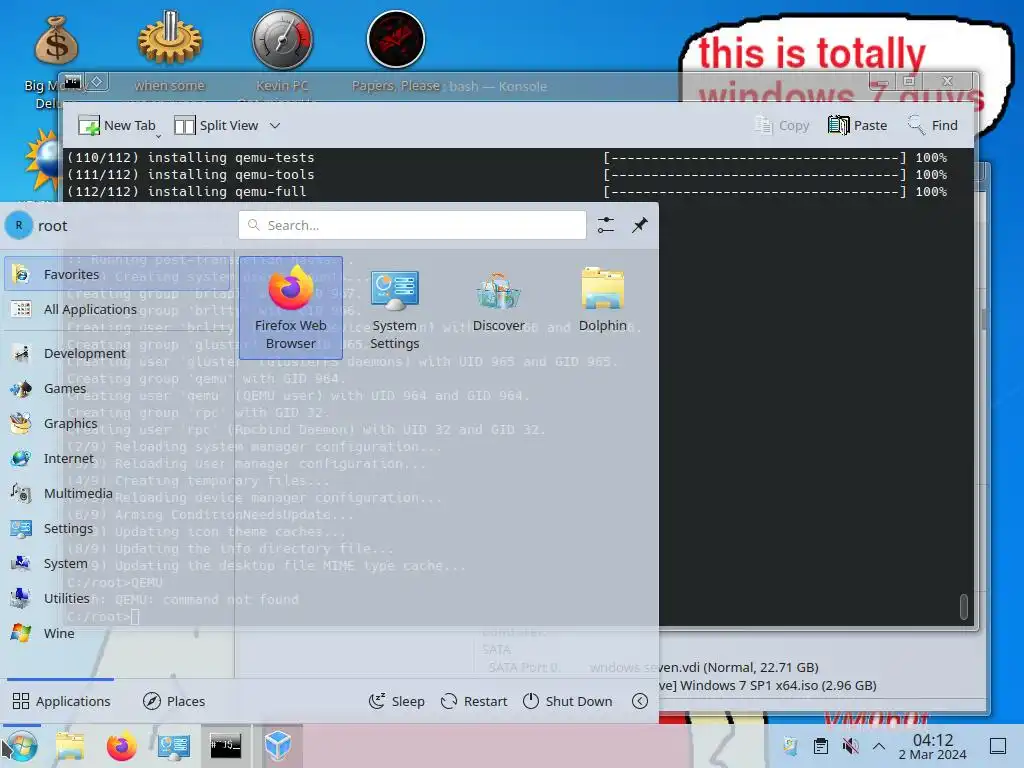
Task: Click the clock showing 04:12
Action: [933, 746]
